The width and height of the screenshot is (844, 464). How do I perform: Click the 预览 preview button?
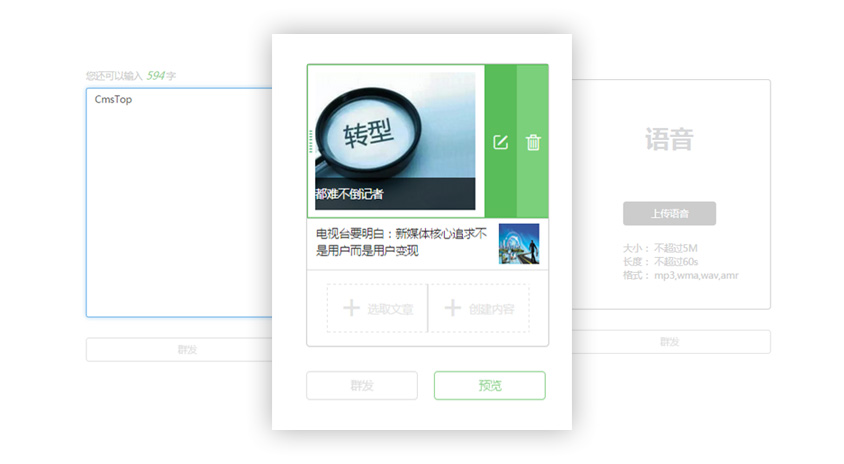(490, 385)
